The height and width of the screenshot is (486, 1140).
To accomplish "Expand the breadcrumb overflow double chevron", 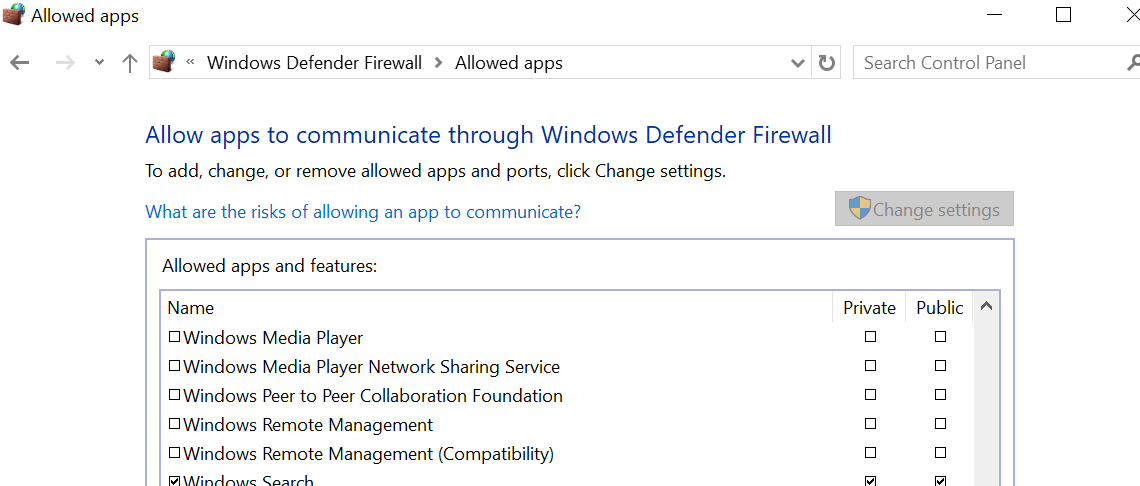I will click(189, 63).
